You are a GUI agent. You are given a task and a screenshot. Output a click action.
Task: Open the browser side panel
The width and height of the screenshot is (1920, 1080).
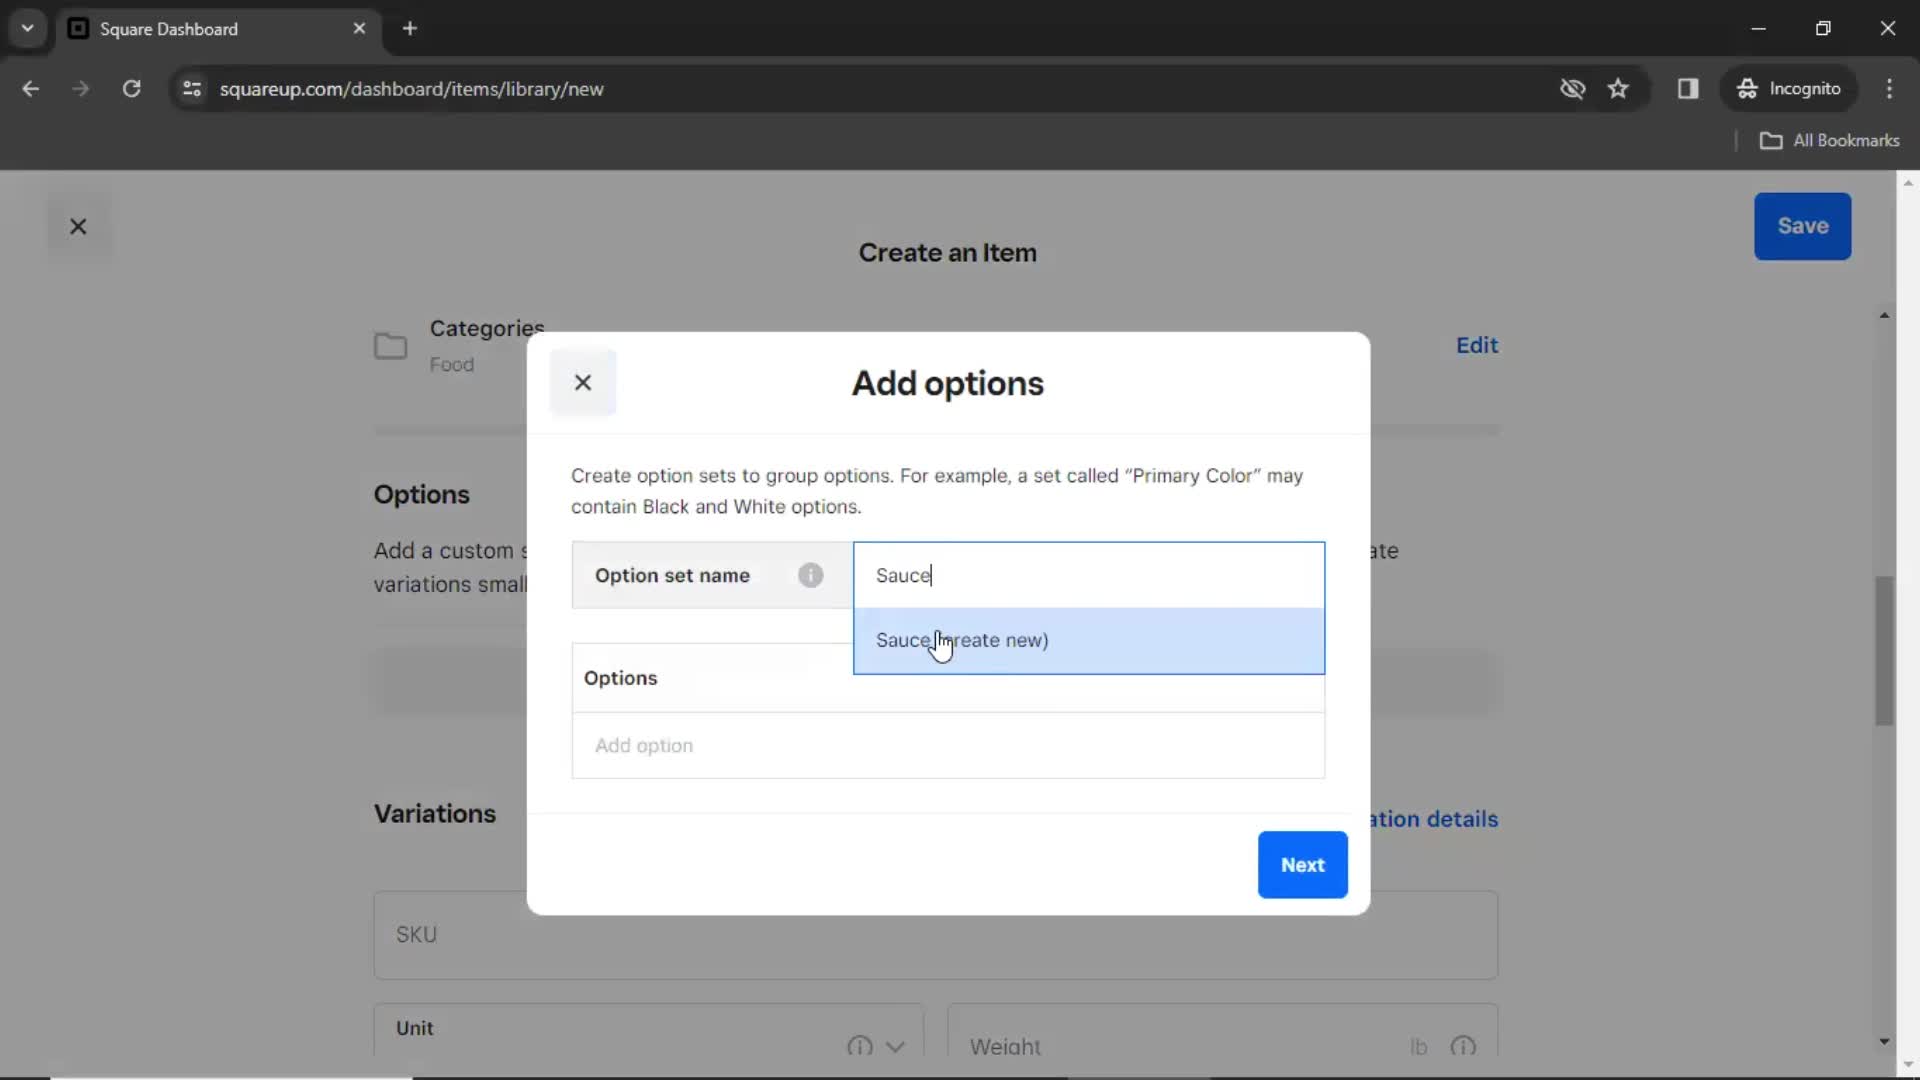coord(1688,89)
